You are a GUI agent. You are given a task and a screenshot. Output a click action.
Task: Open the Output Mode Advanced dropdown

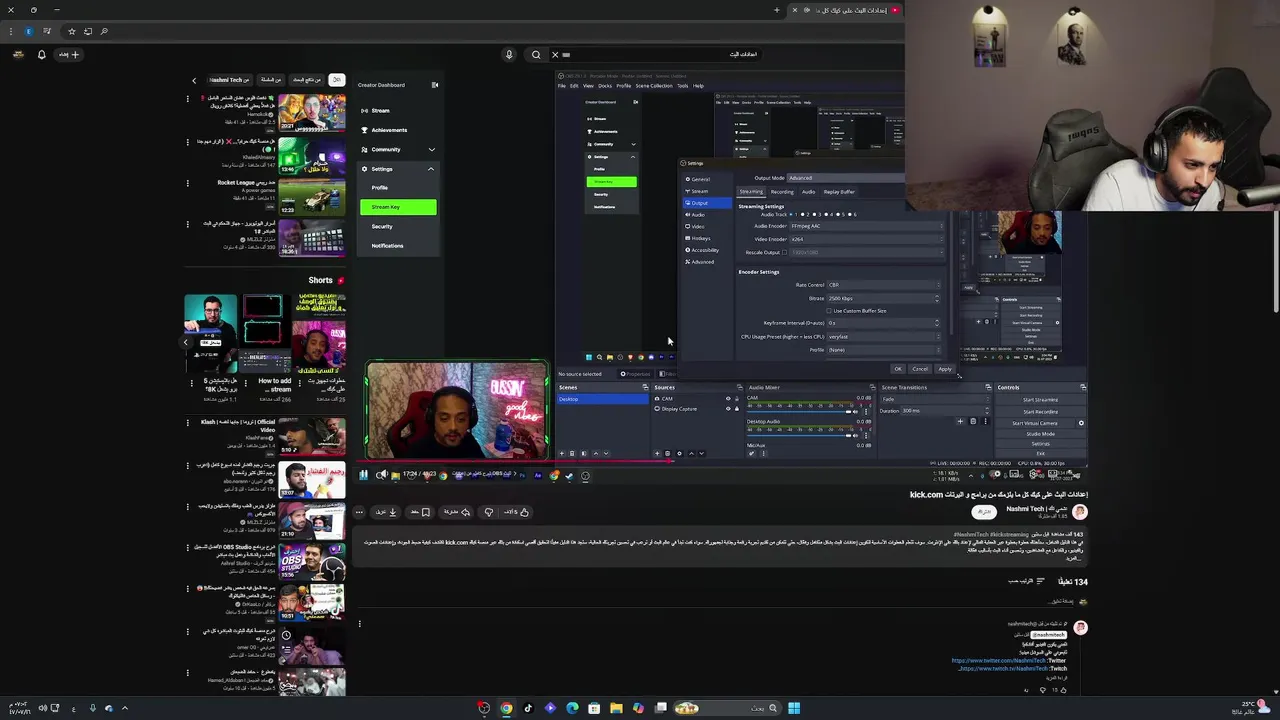[845, 178]
